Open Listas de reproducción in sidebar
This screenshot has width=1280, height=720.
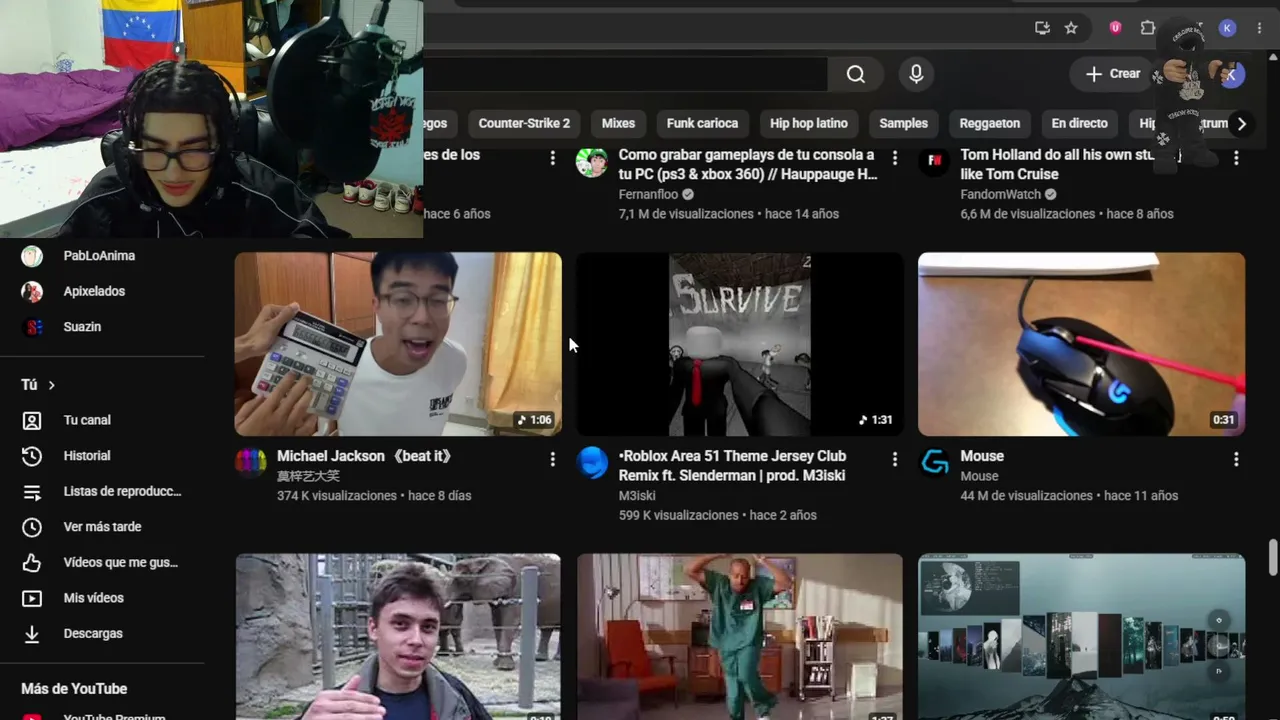(102, 491)
